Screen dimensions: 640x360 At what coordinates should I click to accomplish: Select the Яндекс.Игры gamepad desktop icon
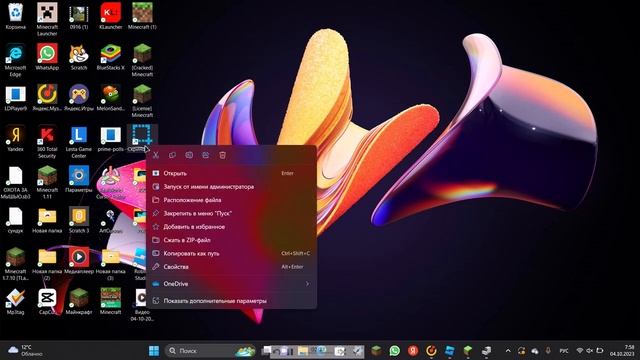click(79, 98)
